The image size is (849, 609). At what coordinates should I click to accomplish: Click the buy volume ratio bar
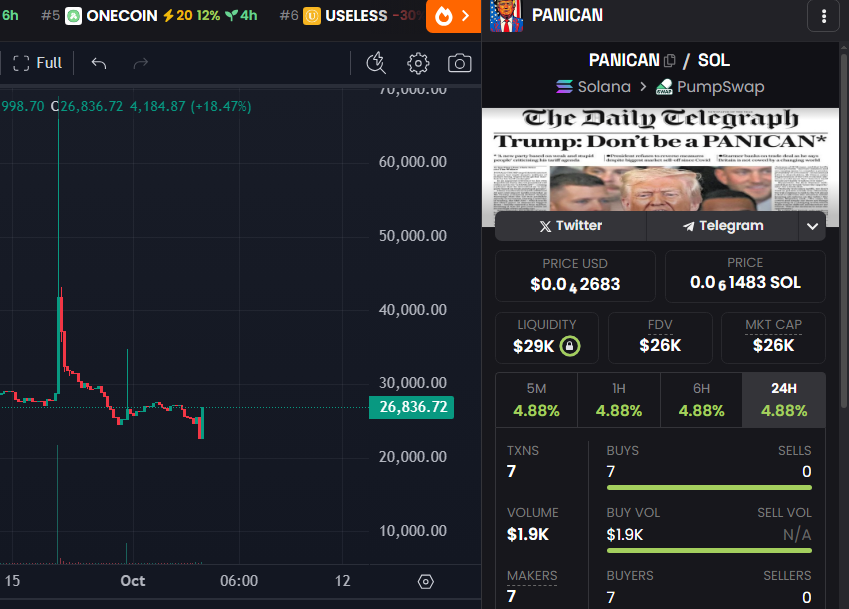point(709,551)
